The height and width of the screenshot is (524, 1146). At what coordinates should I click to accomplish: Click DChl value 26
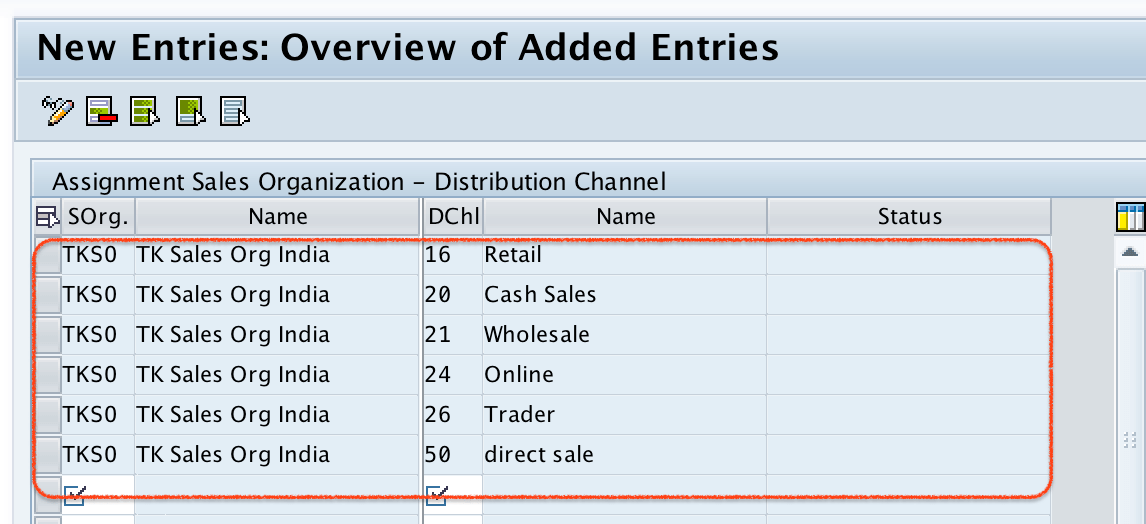pyautogui.click(x=438, y=414)
